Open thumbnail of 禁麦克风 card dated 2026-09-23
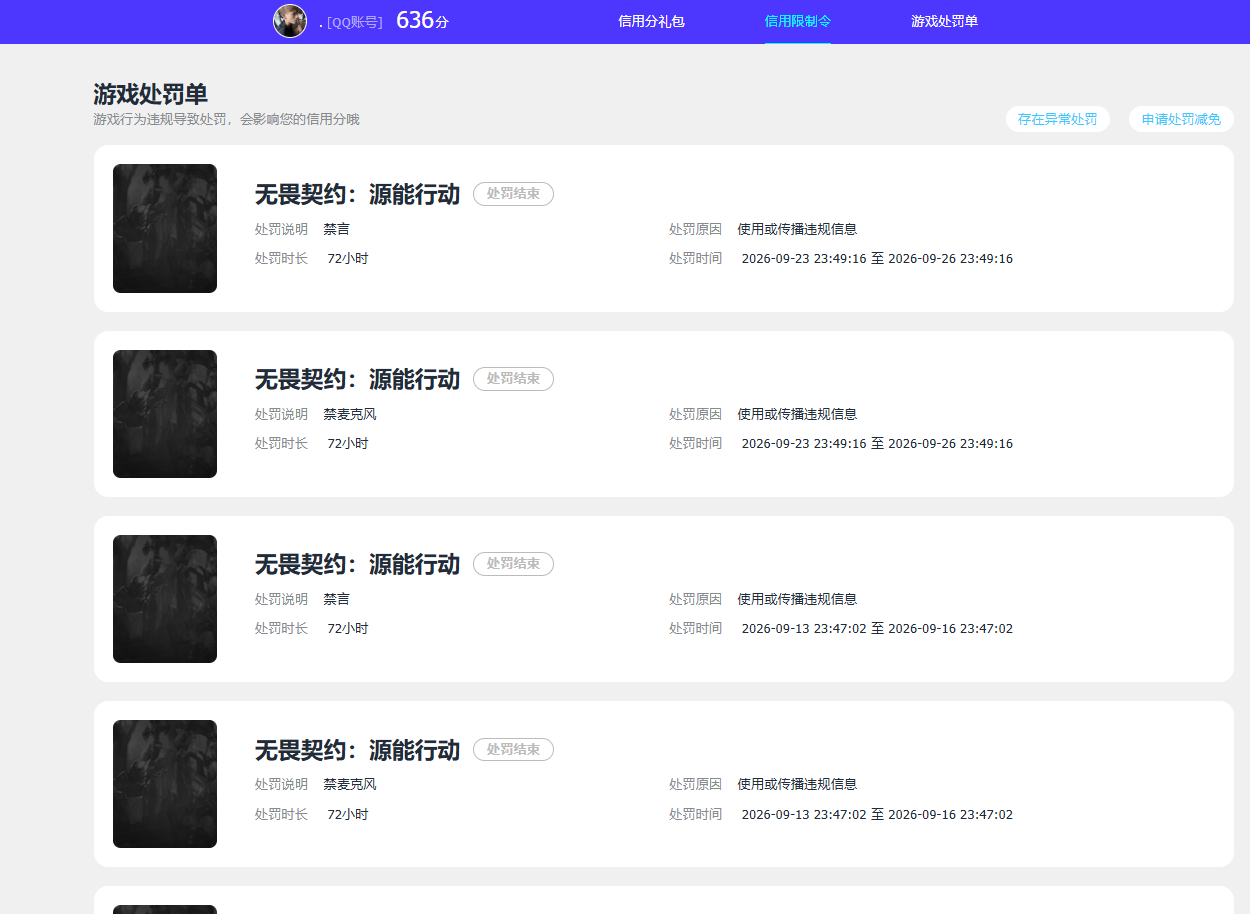Image resolution: width=1250 pixels, height=914 pixels. [x=165, y=414]
